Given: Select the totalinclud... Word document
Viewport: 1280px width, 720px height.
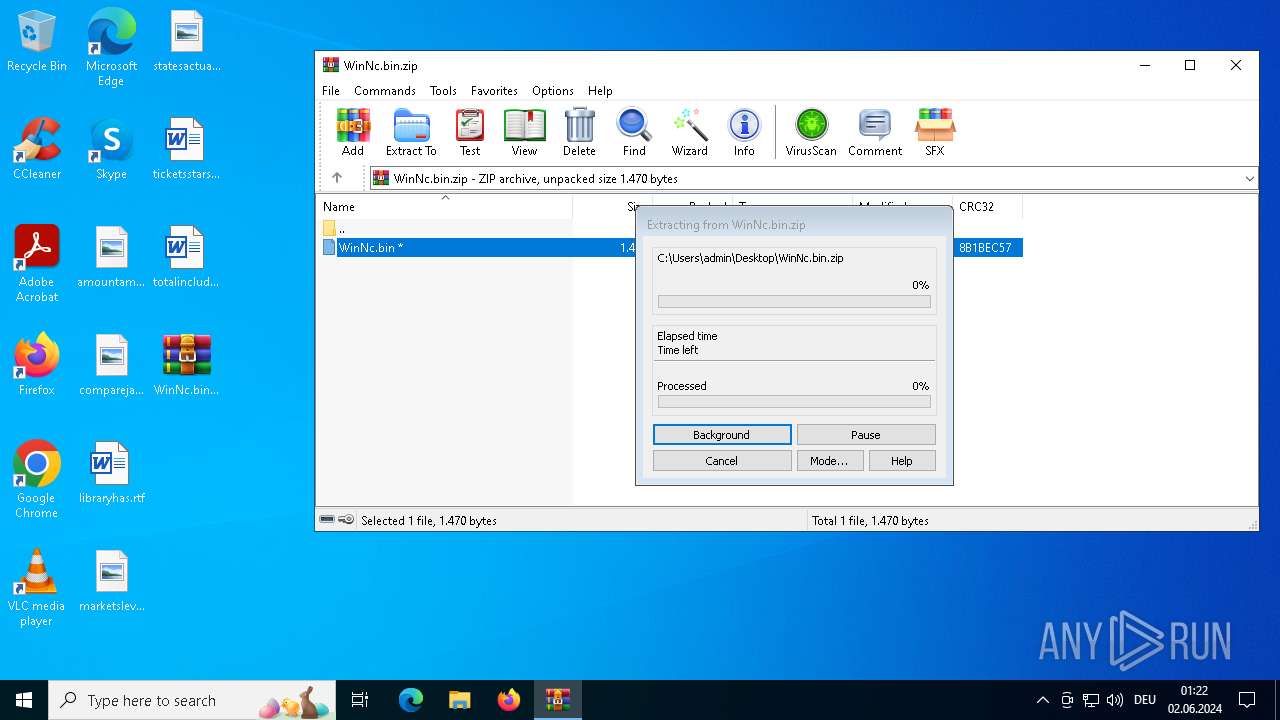Looking at the screenshot, I should 186,257.
